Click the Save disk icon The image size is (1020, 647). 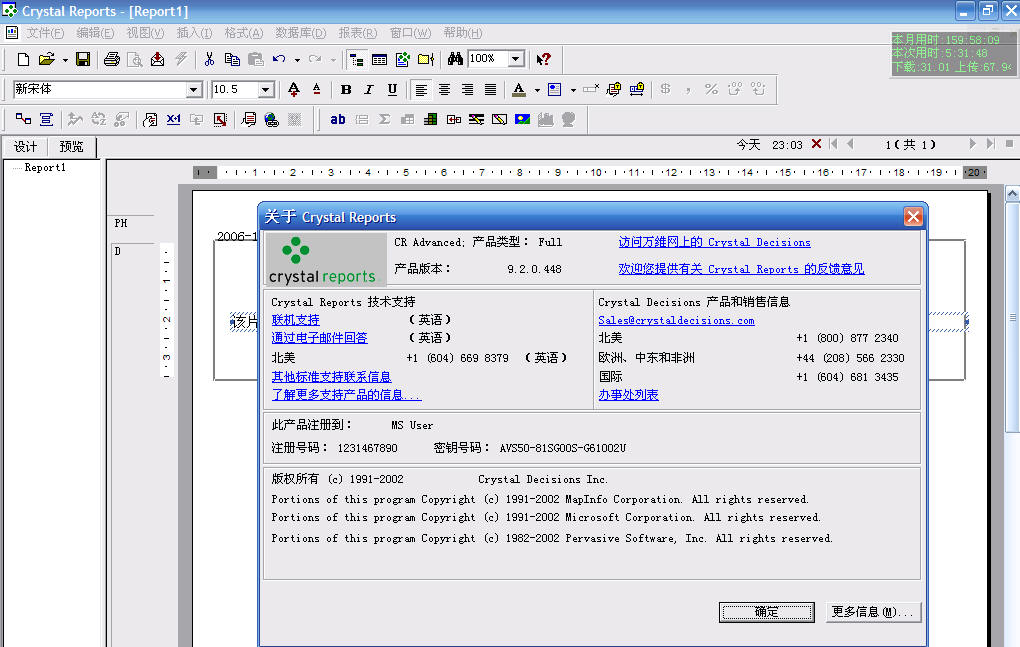(83, 60)
